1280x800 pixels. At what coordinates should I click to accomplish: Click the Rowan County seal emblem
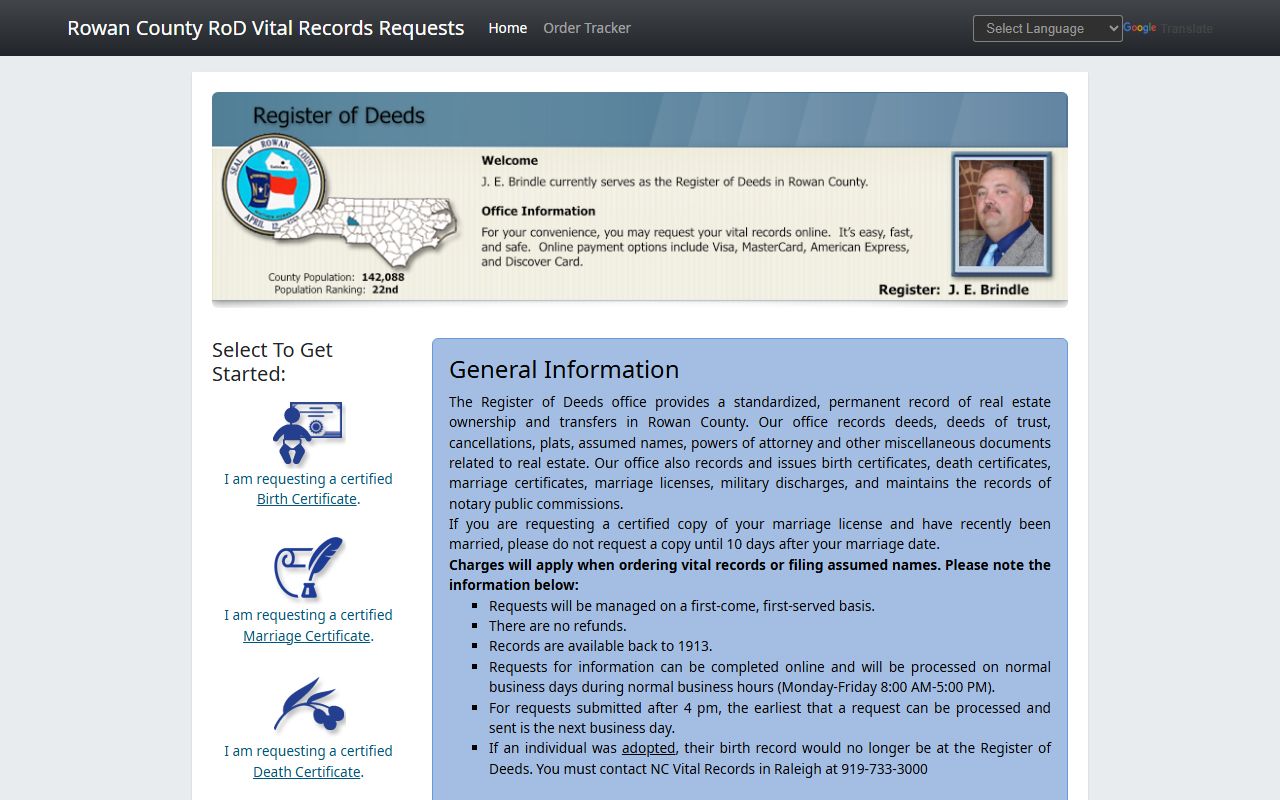pos(274,184)
